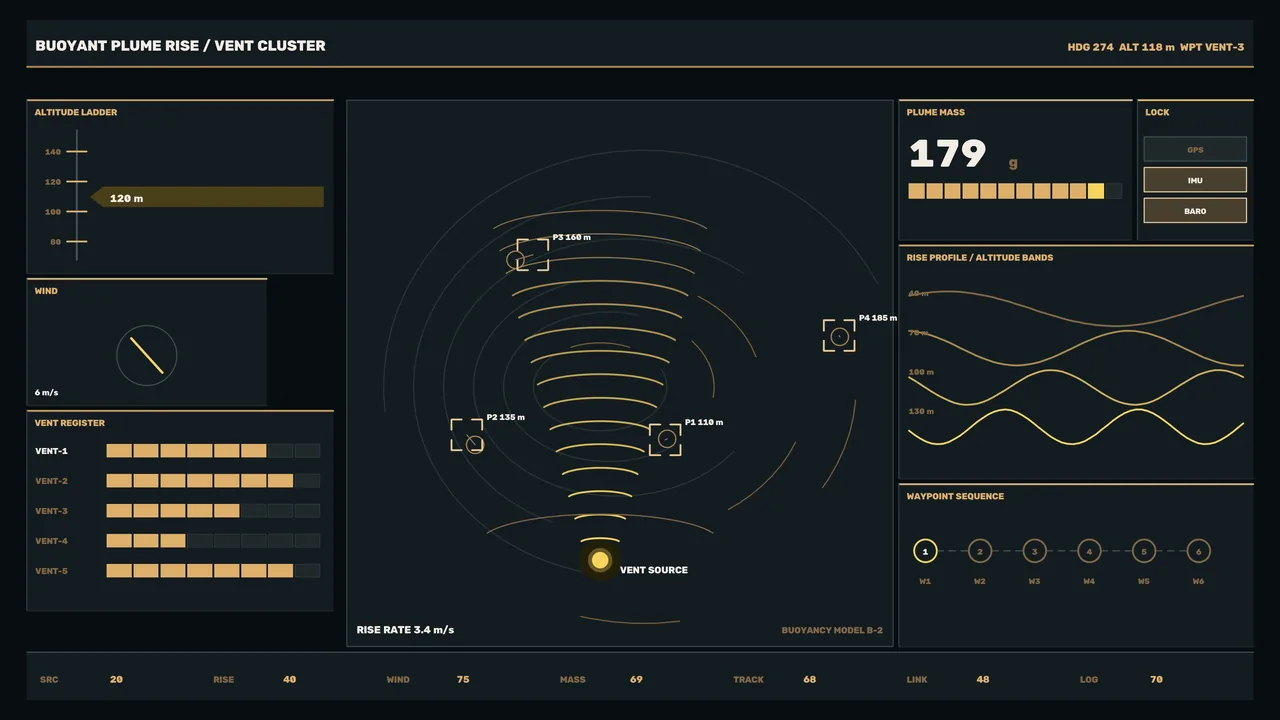This screenshot has width=1280, height=720.
Task: Jump to waypoint 5 node
Action: pos(1144,551)
